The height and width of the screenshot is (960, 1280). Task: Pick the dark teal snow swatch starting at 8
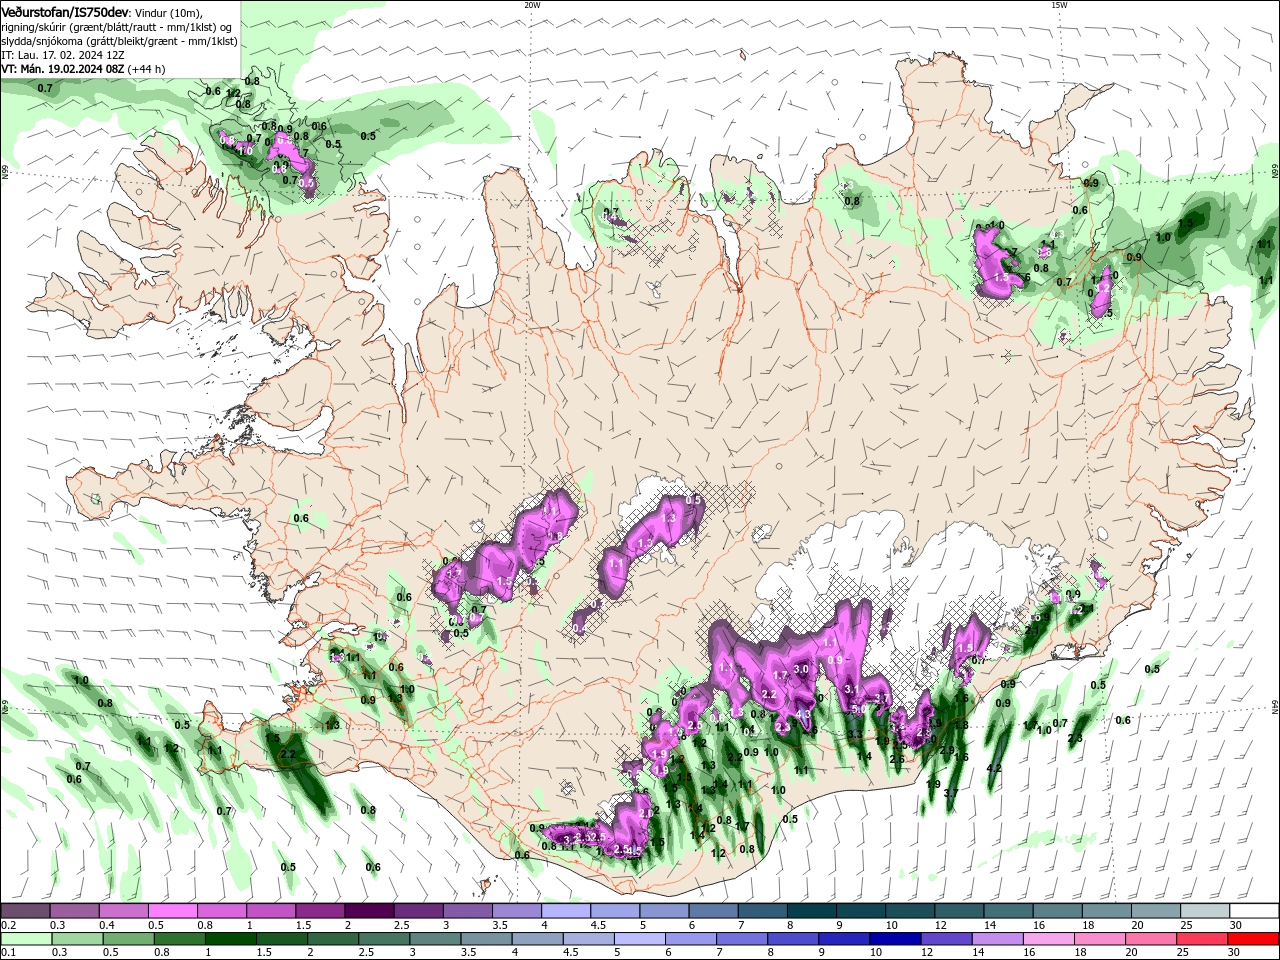(x=811, y=911)
